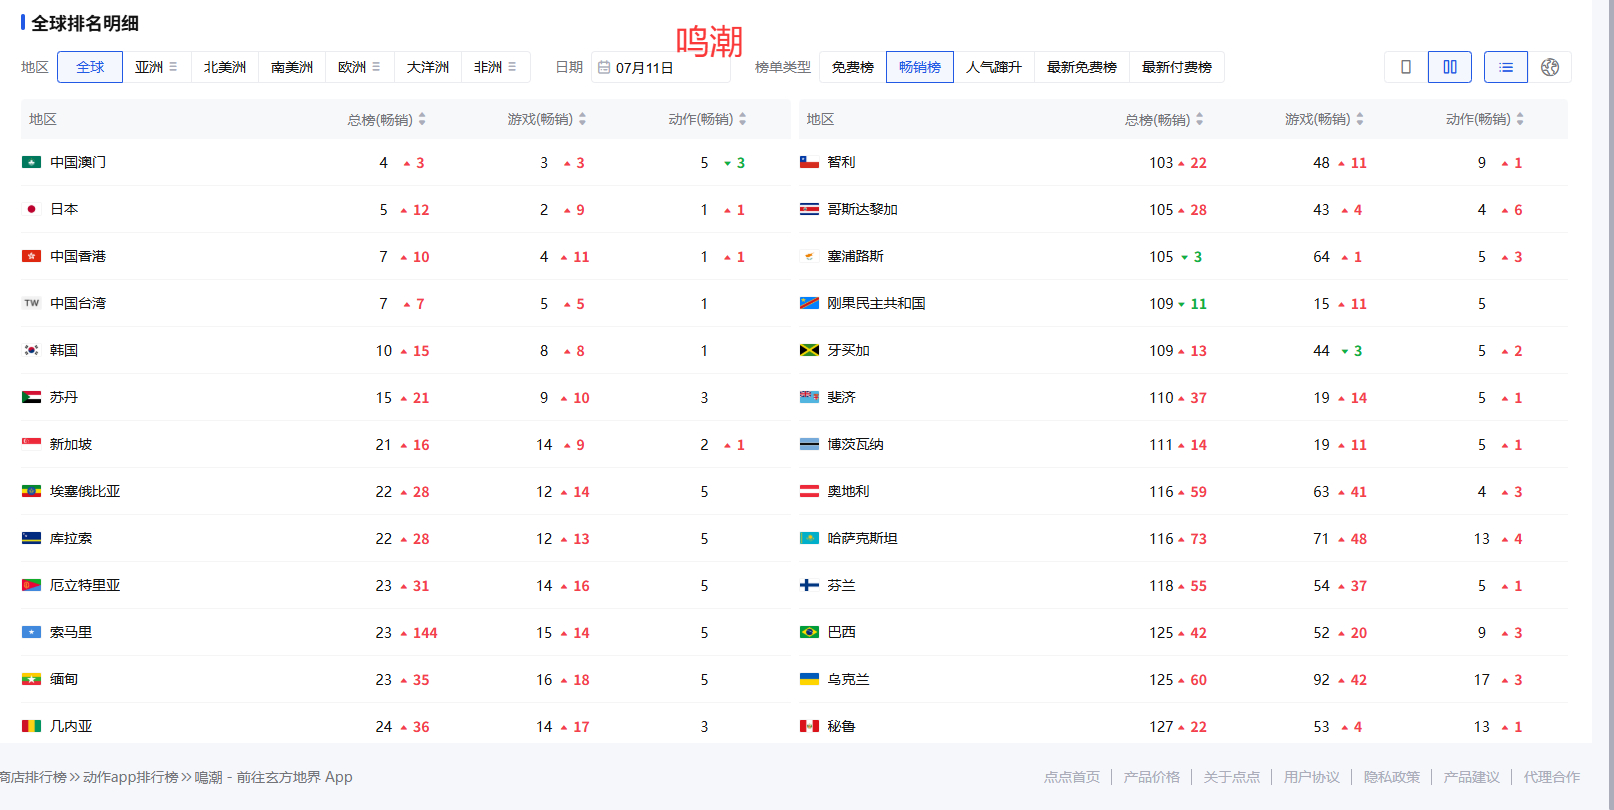Click the 中国台湾 row name
1614x810 pixels.
78,303
